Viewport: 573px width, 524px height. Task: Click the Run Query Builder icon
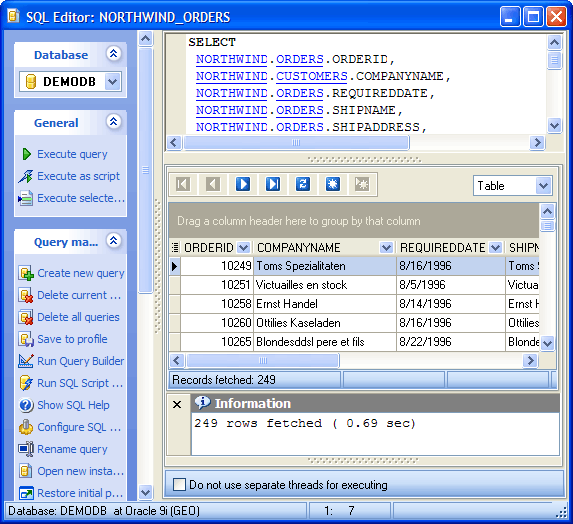pyautogui.click(x=26, y=361)
